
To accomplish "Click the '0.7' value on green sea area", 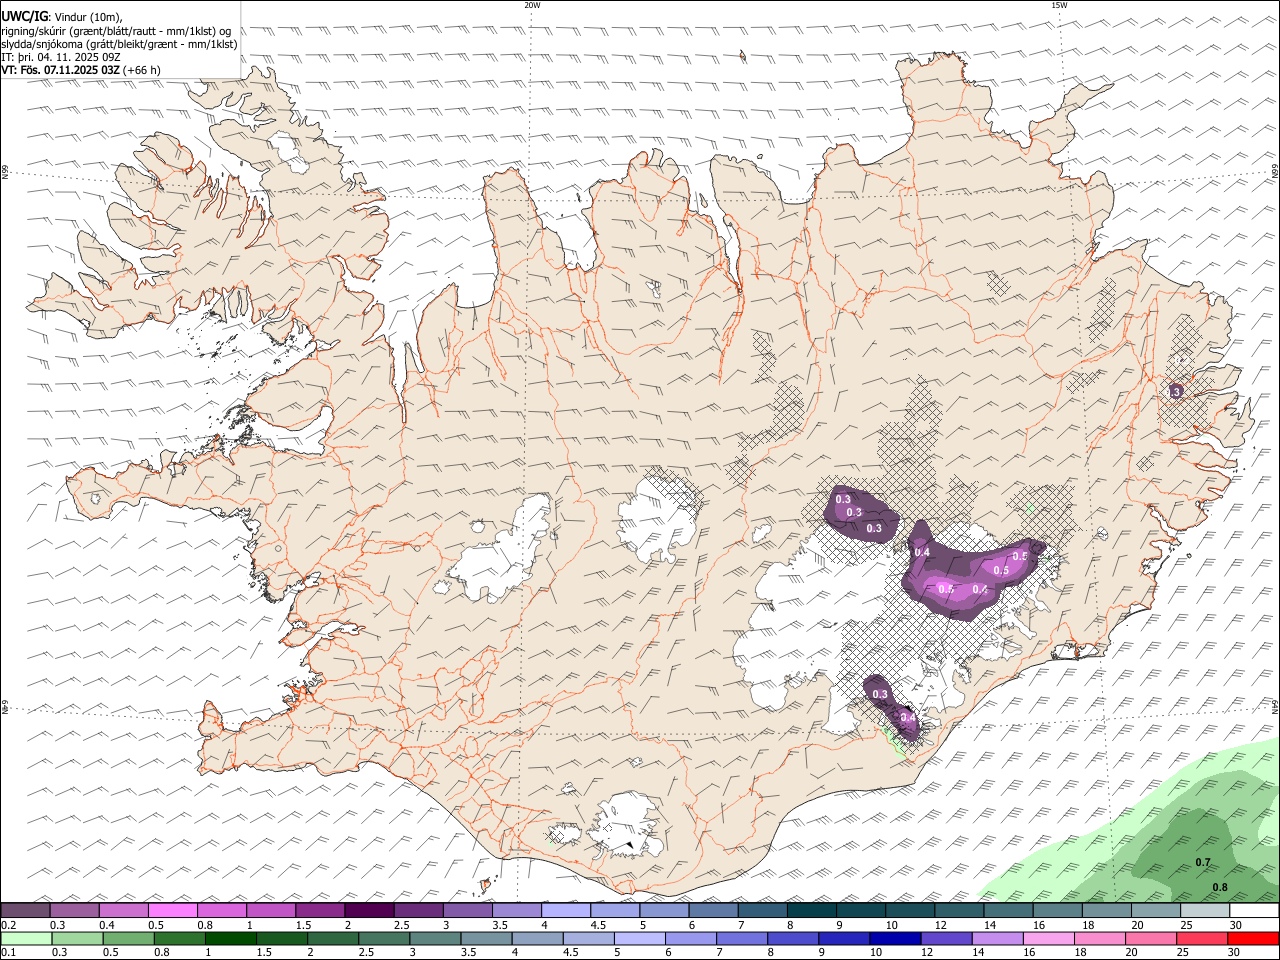I will point(1203,862).
